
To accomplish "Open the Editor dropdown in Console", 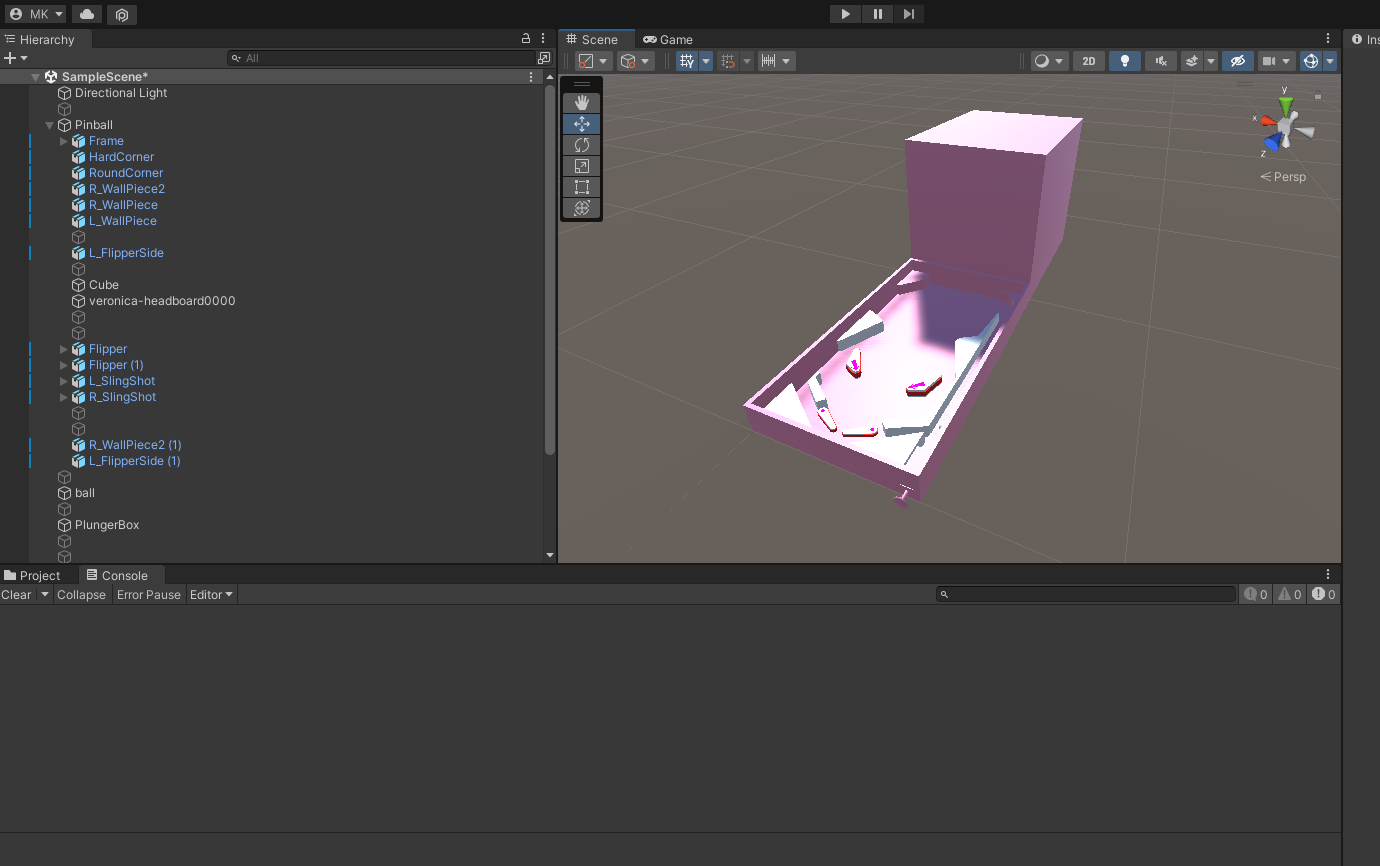I will [211, 594].
